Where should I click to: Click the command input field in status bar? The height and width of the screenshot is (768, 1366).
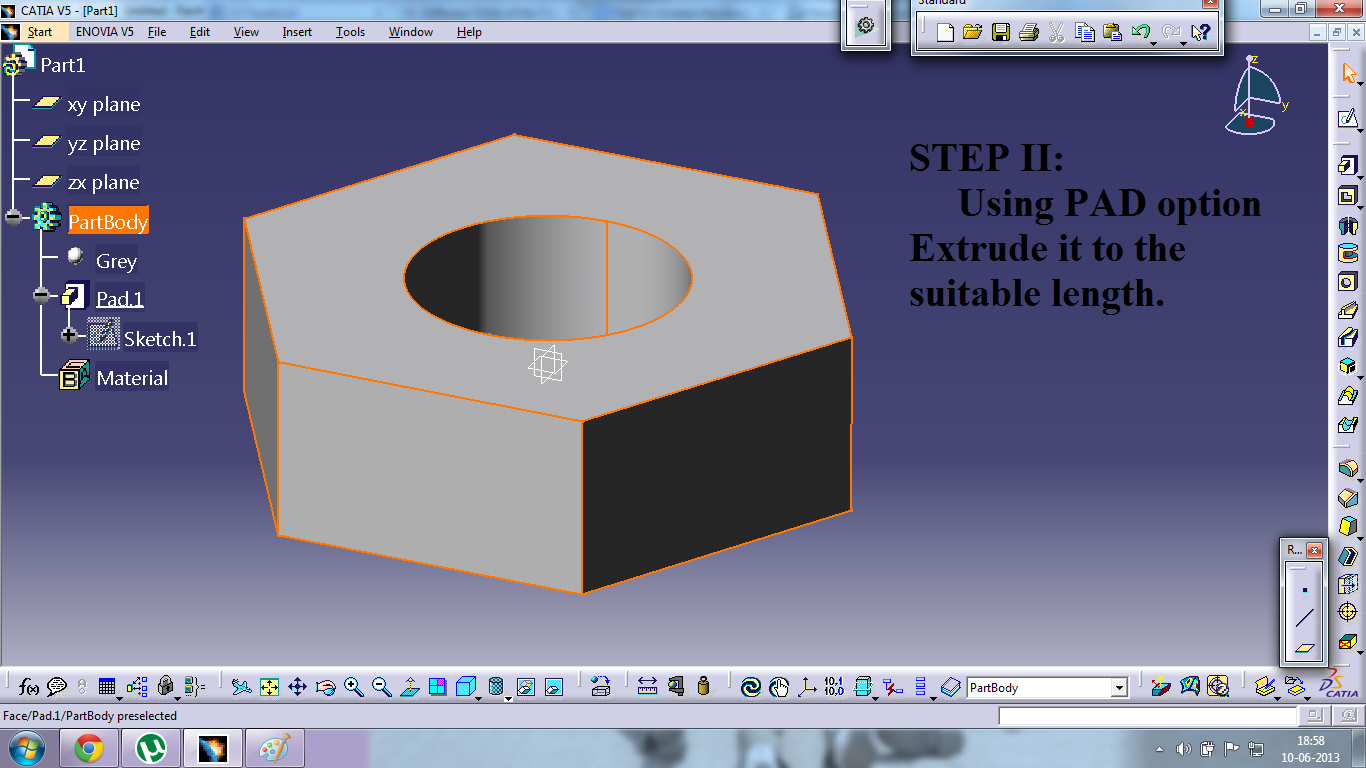pyautogui.click(x=1147, y=716)
